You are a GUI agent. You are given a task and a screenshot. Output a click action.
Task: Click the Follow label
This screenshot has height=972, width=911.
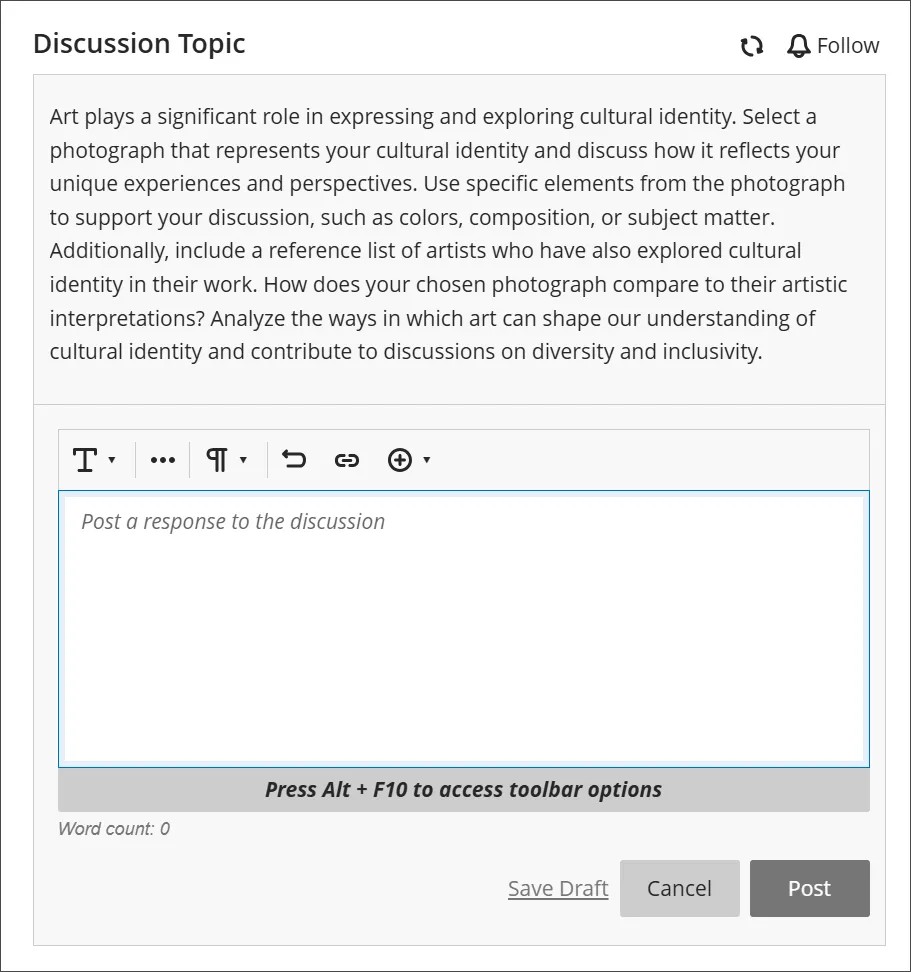848,45
